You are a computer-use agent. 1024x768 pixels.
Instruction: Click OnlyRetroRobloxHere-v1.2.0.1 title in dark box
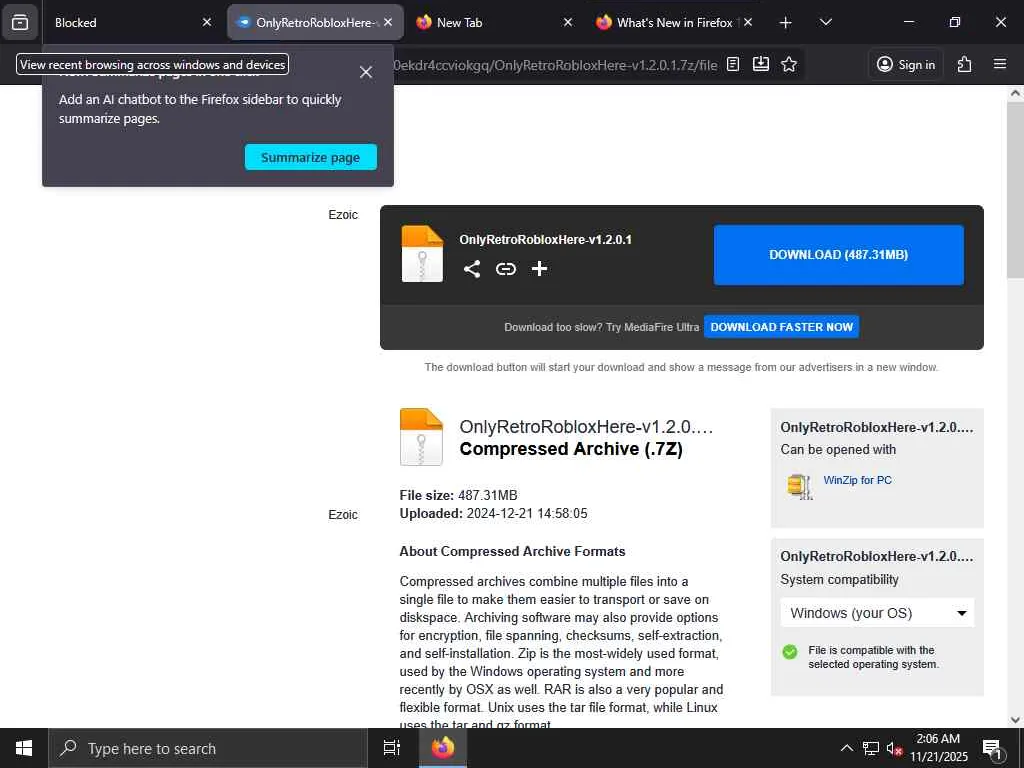[545, 240]
